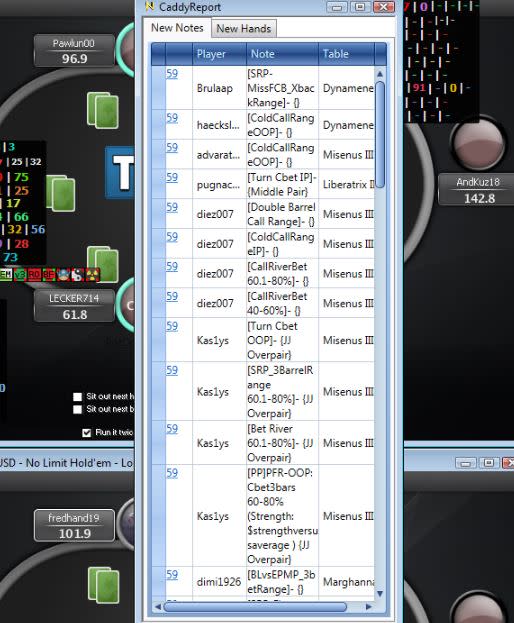Click the fredhand19 player name plate
The image size is (514, 623).
(75, 526)
